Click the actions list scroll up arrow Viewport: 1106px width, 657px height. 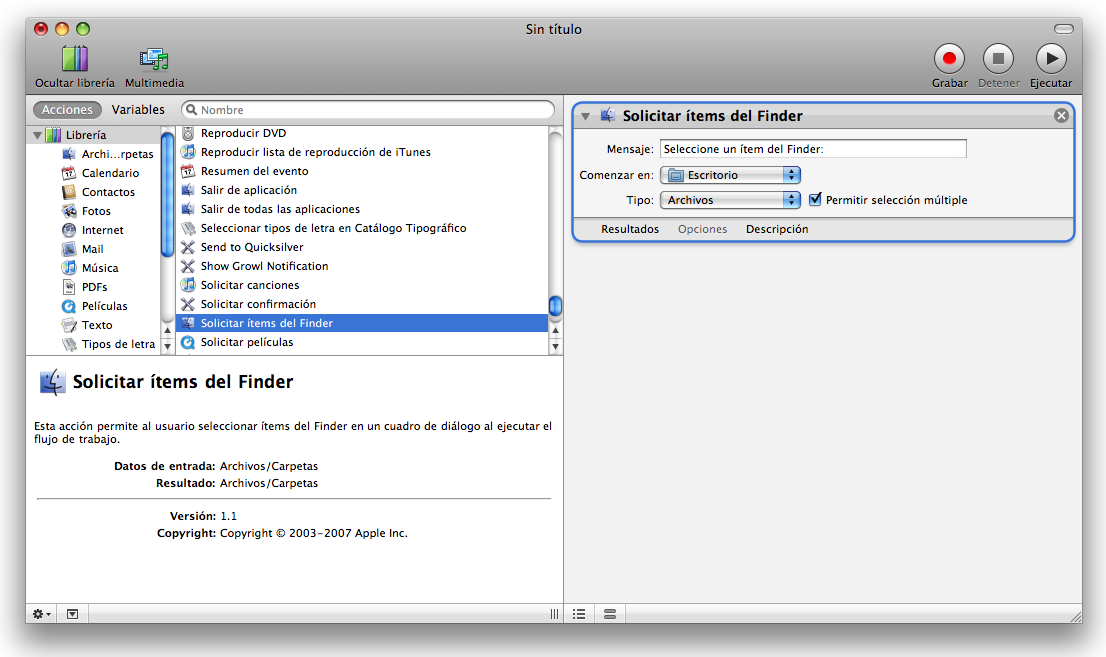tap(556, 330)
